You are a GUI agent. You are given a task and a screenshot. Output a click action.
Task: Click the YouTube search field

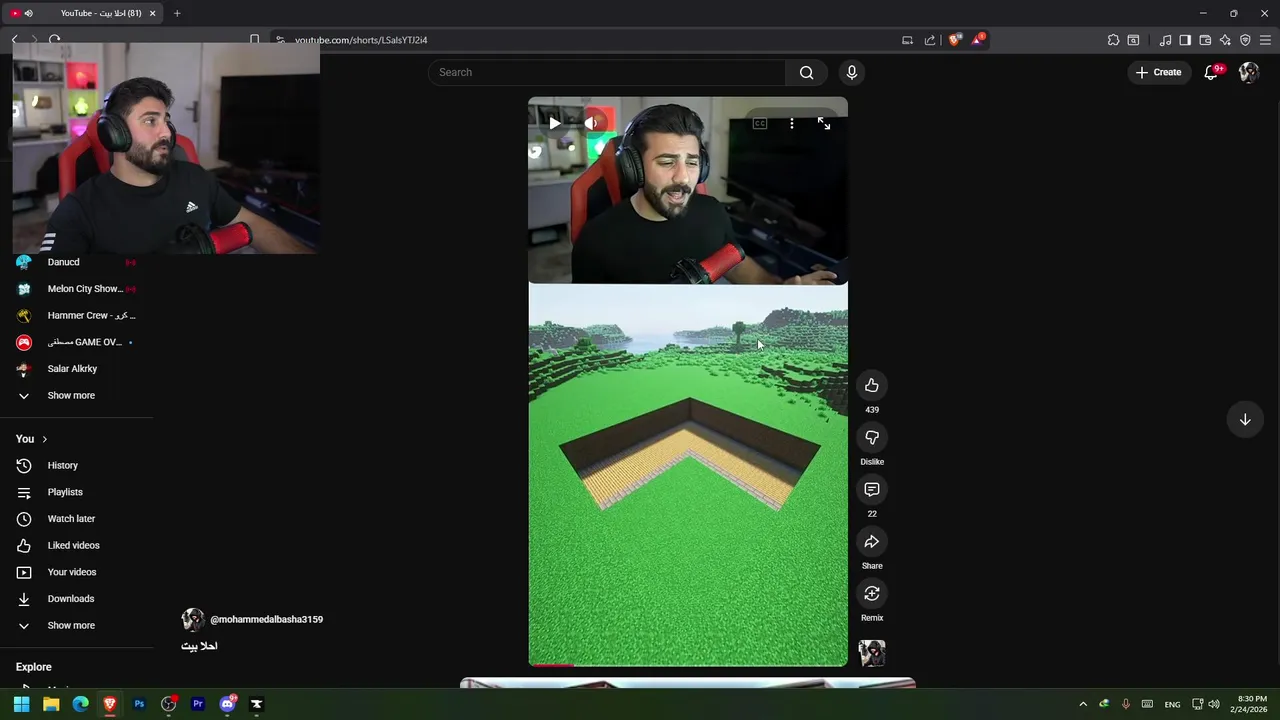[x=607, y=72]
